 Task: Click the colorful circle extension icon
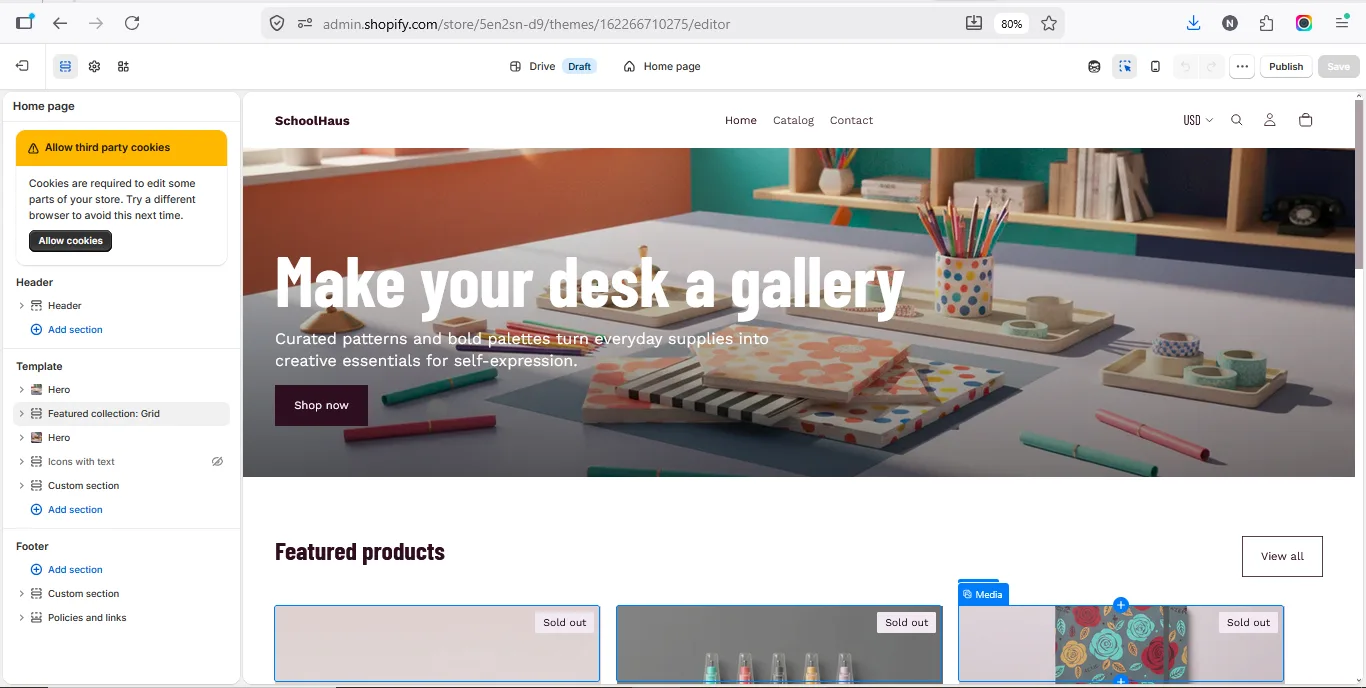coord(1304,23)
